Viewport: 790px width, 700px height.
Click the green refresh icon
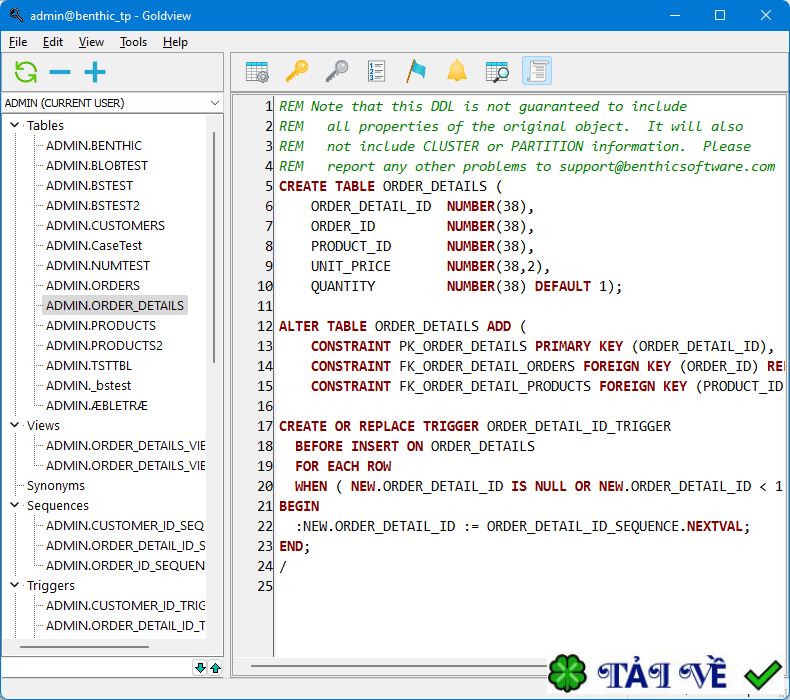coord(26,72)
